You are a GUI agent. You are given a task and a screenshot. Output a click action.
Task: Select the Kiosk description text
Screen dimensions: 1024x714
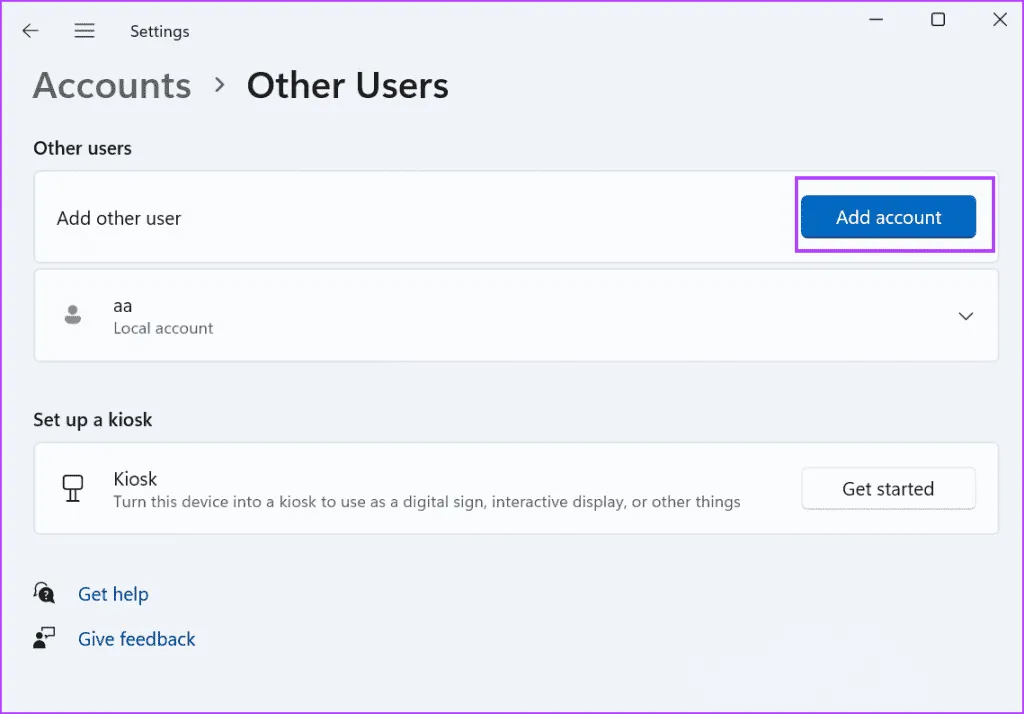pyautogui.click(x=426, y=502)
